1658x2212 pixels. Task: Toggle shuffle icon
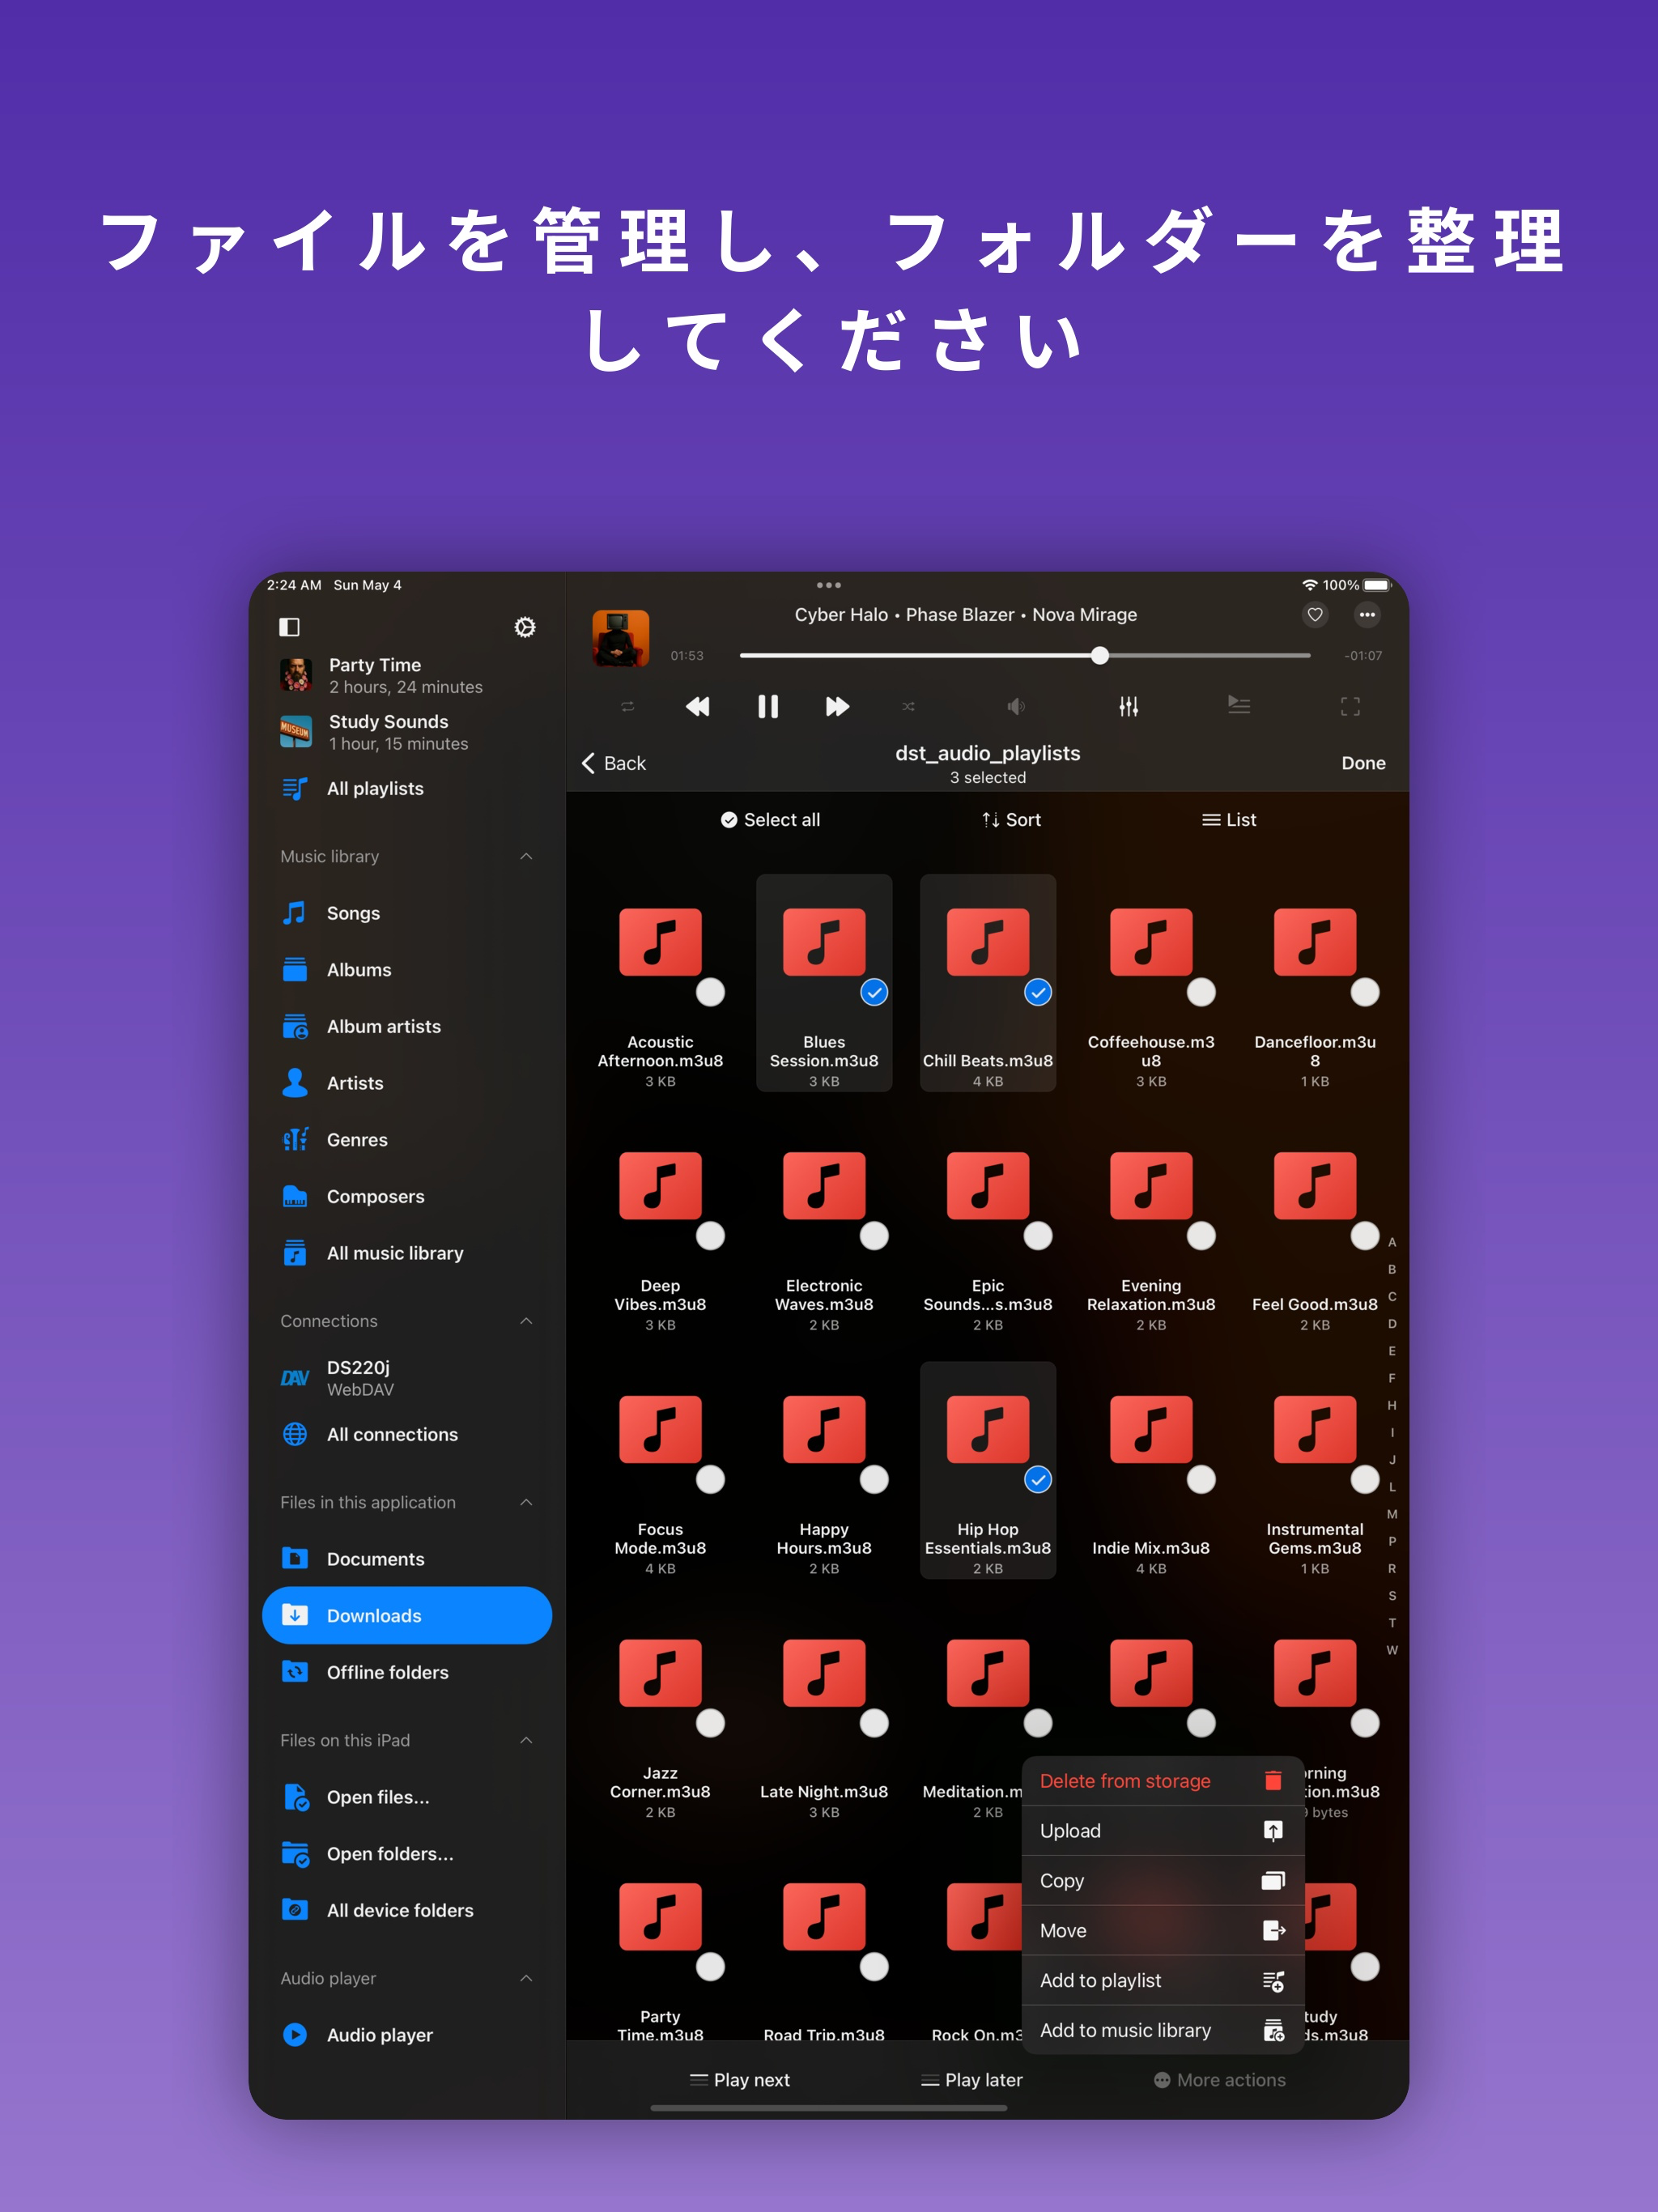[x=908, y=707]
